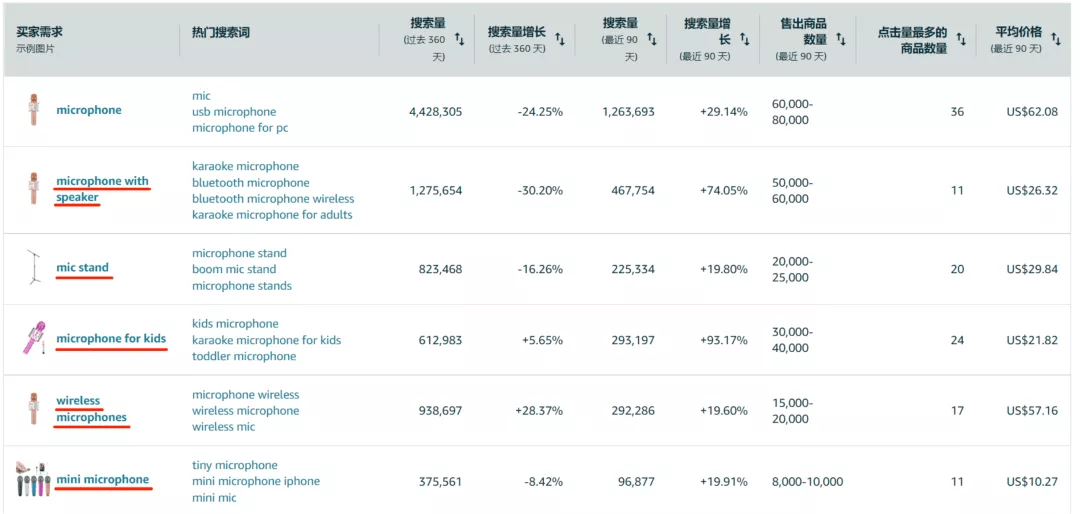Viewport: 1080px width, 514px height.
Task: Open the microphone for kids niche
Action: (111, 339)
